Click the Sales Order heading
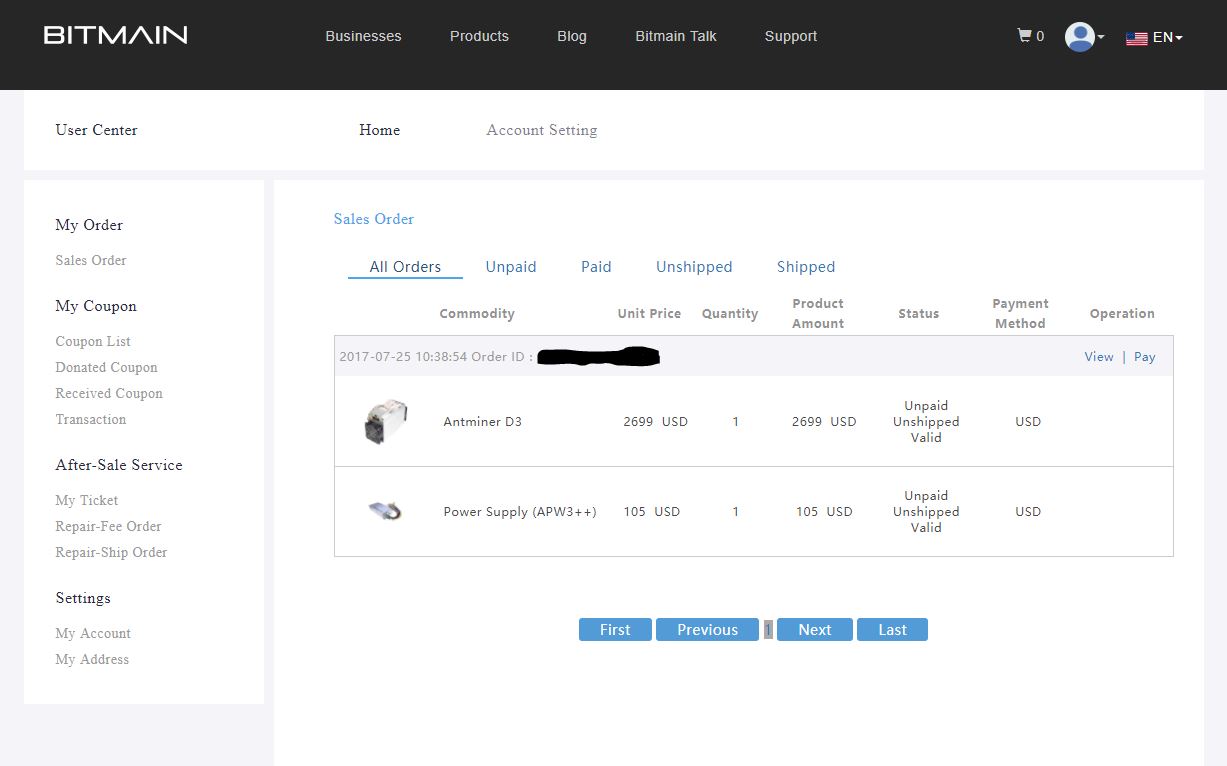 (374, 219)
